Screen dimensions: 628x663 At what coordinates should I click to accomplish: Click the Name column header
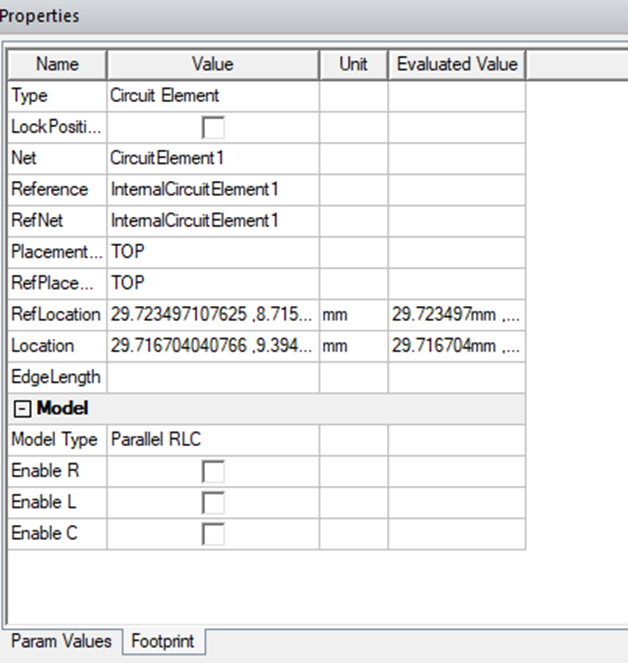[x=57, y=64]
